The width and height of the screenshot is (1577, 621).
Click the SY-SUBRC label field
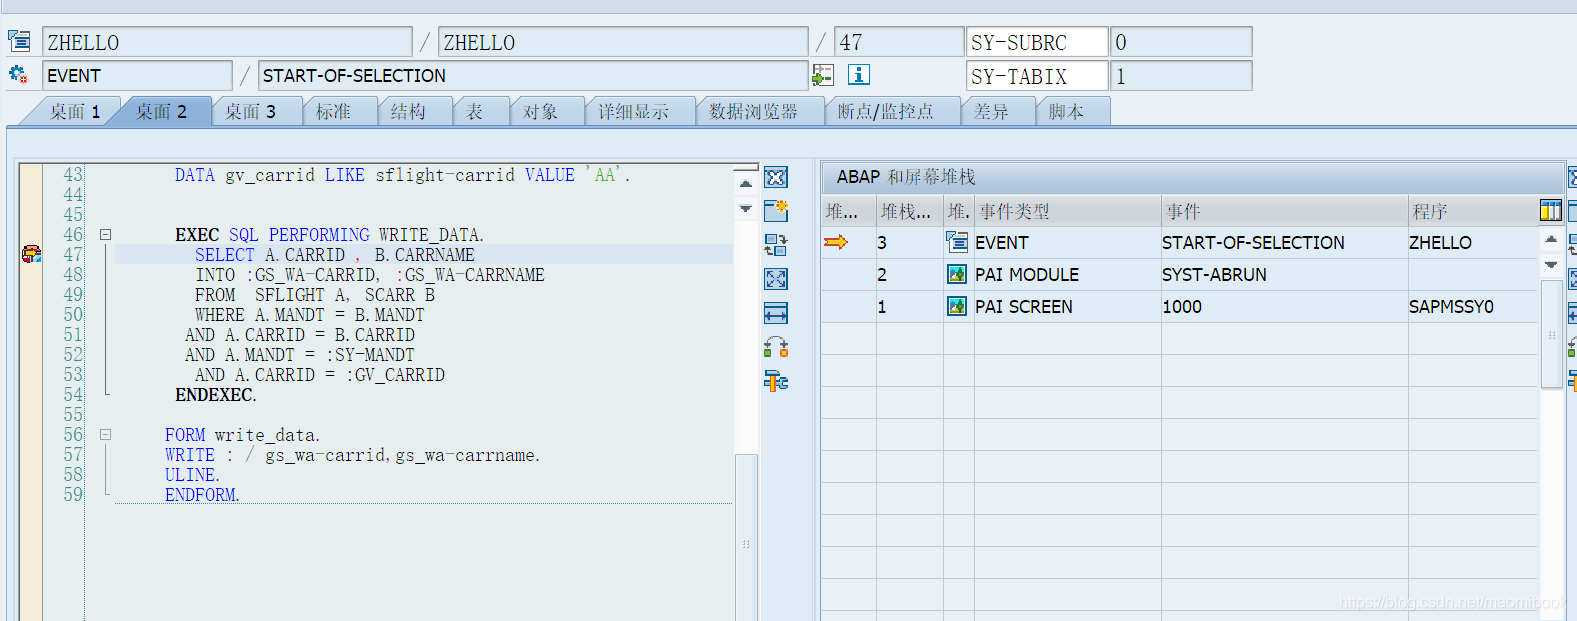[1037, 42]
